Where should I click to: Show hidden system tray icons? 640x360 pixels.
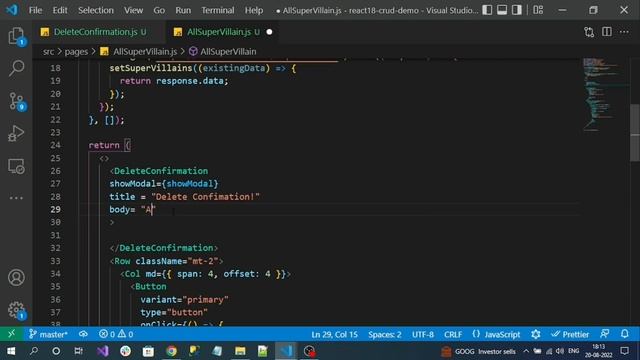(x=526, y=351)
